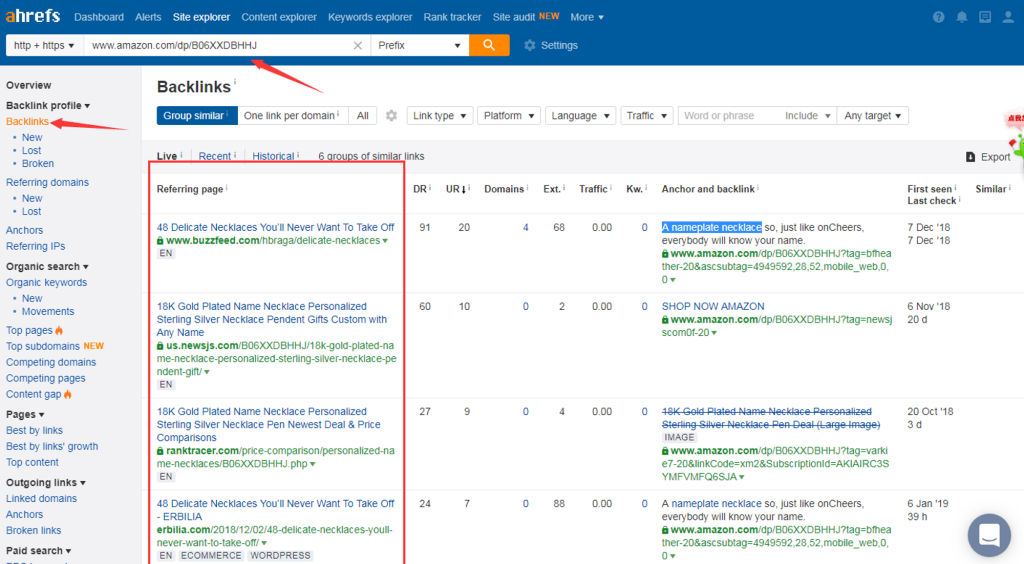Open the Traffic filter dropdown
The image size is (1024, 564).
click(x=647, y=116)
